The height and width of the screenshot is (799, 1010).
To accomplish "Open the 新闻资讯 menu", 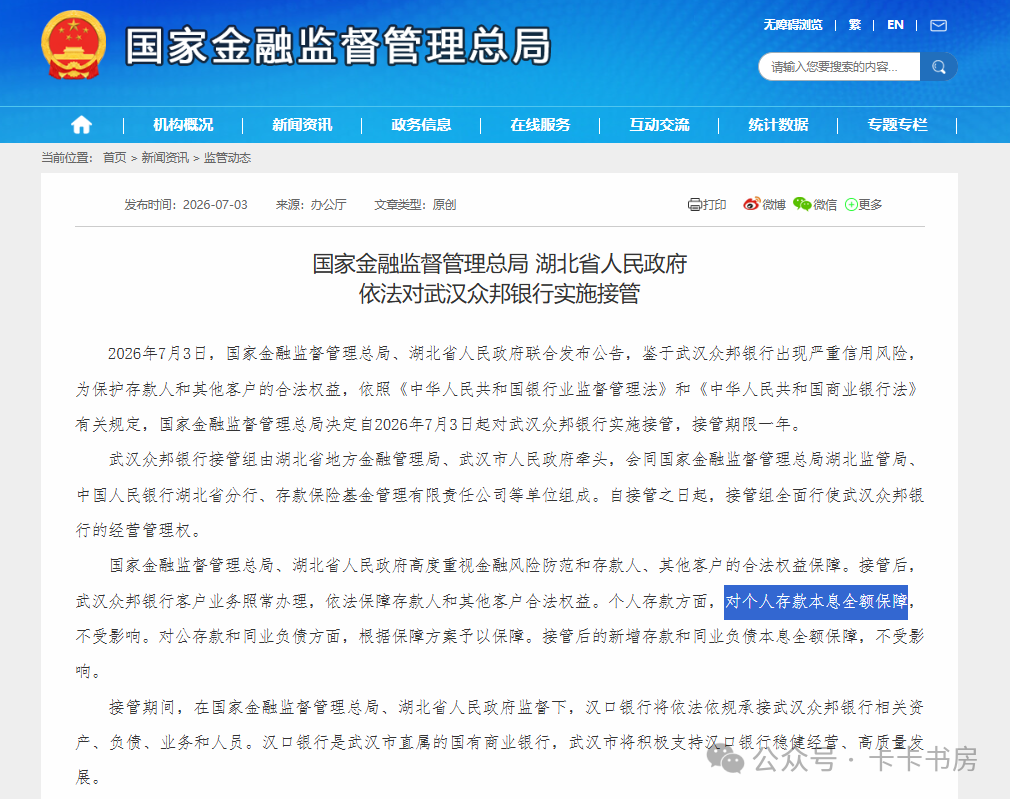I will pyautogui.click(x=302, y=125).
